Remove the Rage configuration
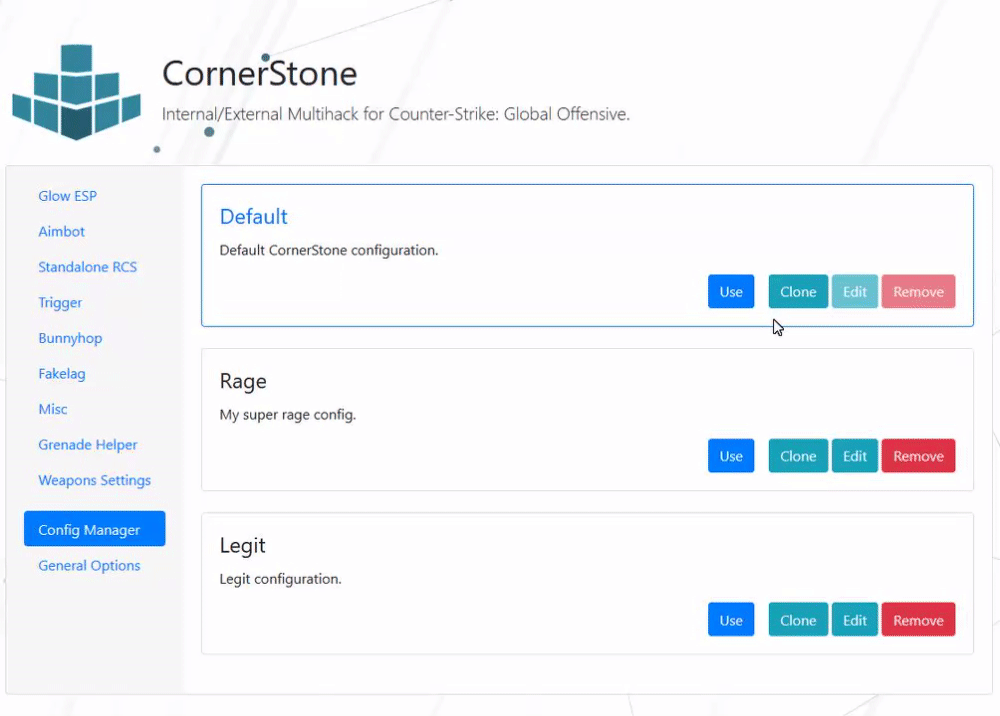 pyautogui.click(x=918, y=456)
